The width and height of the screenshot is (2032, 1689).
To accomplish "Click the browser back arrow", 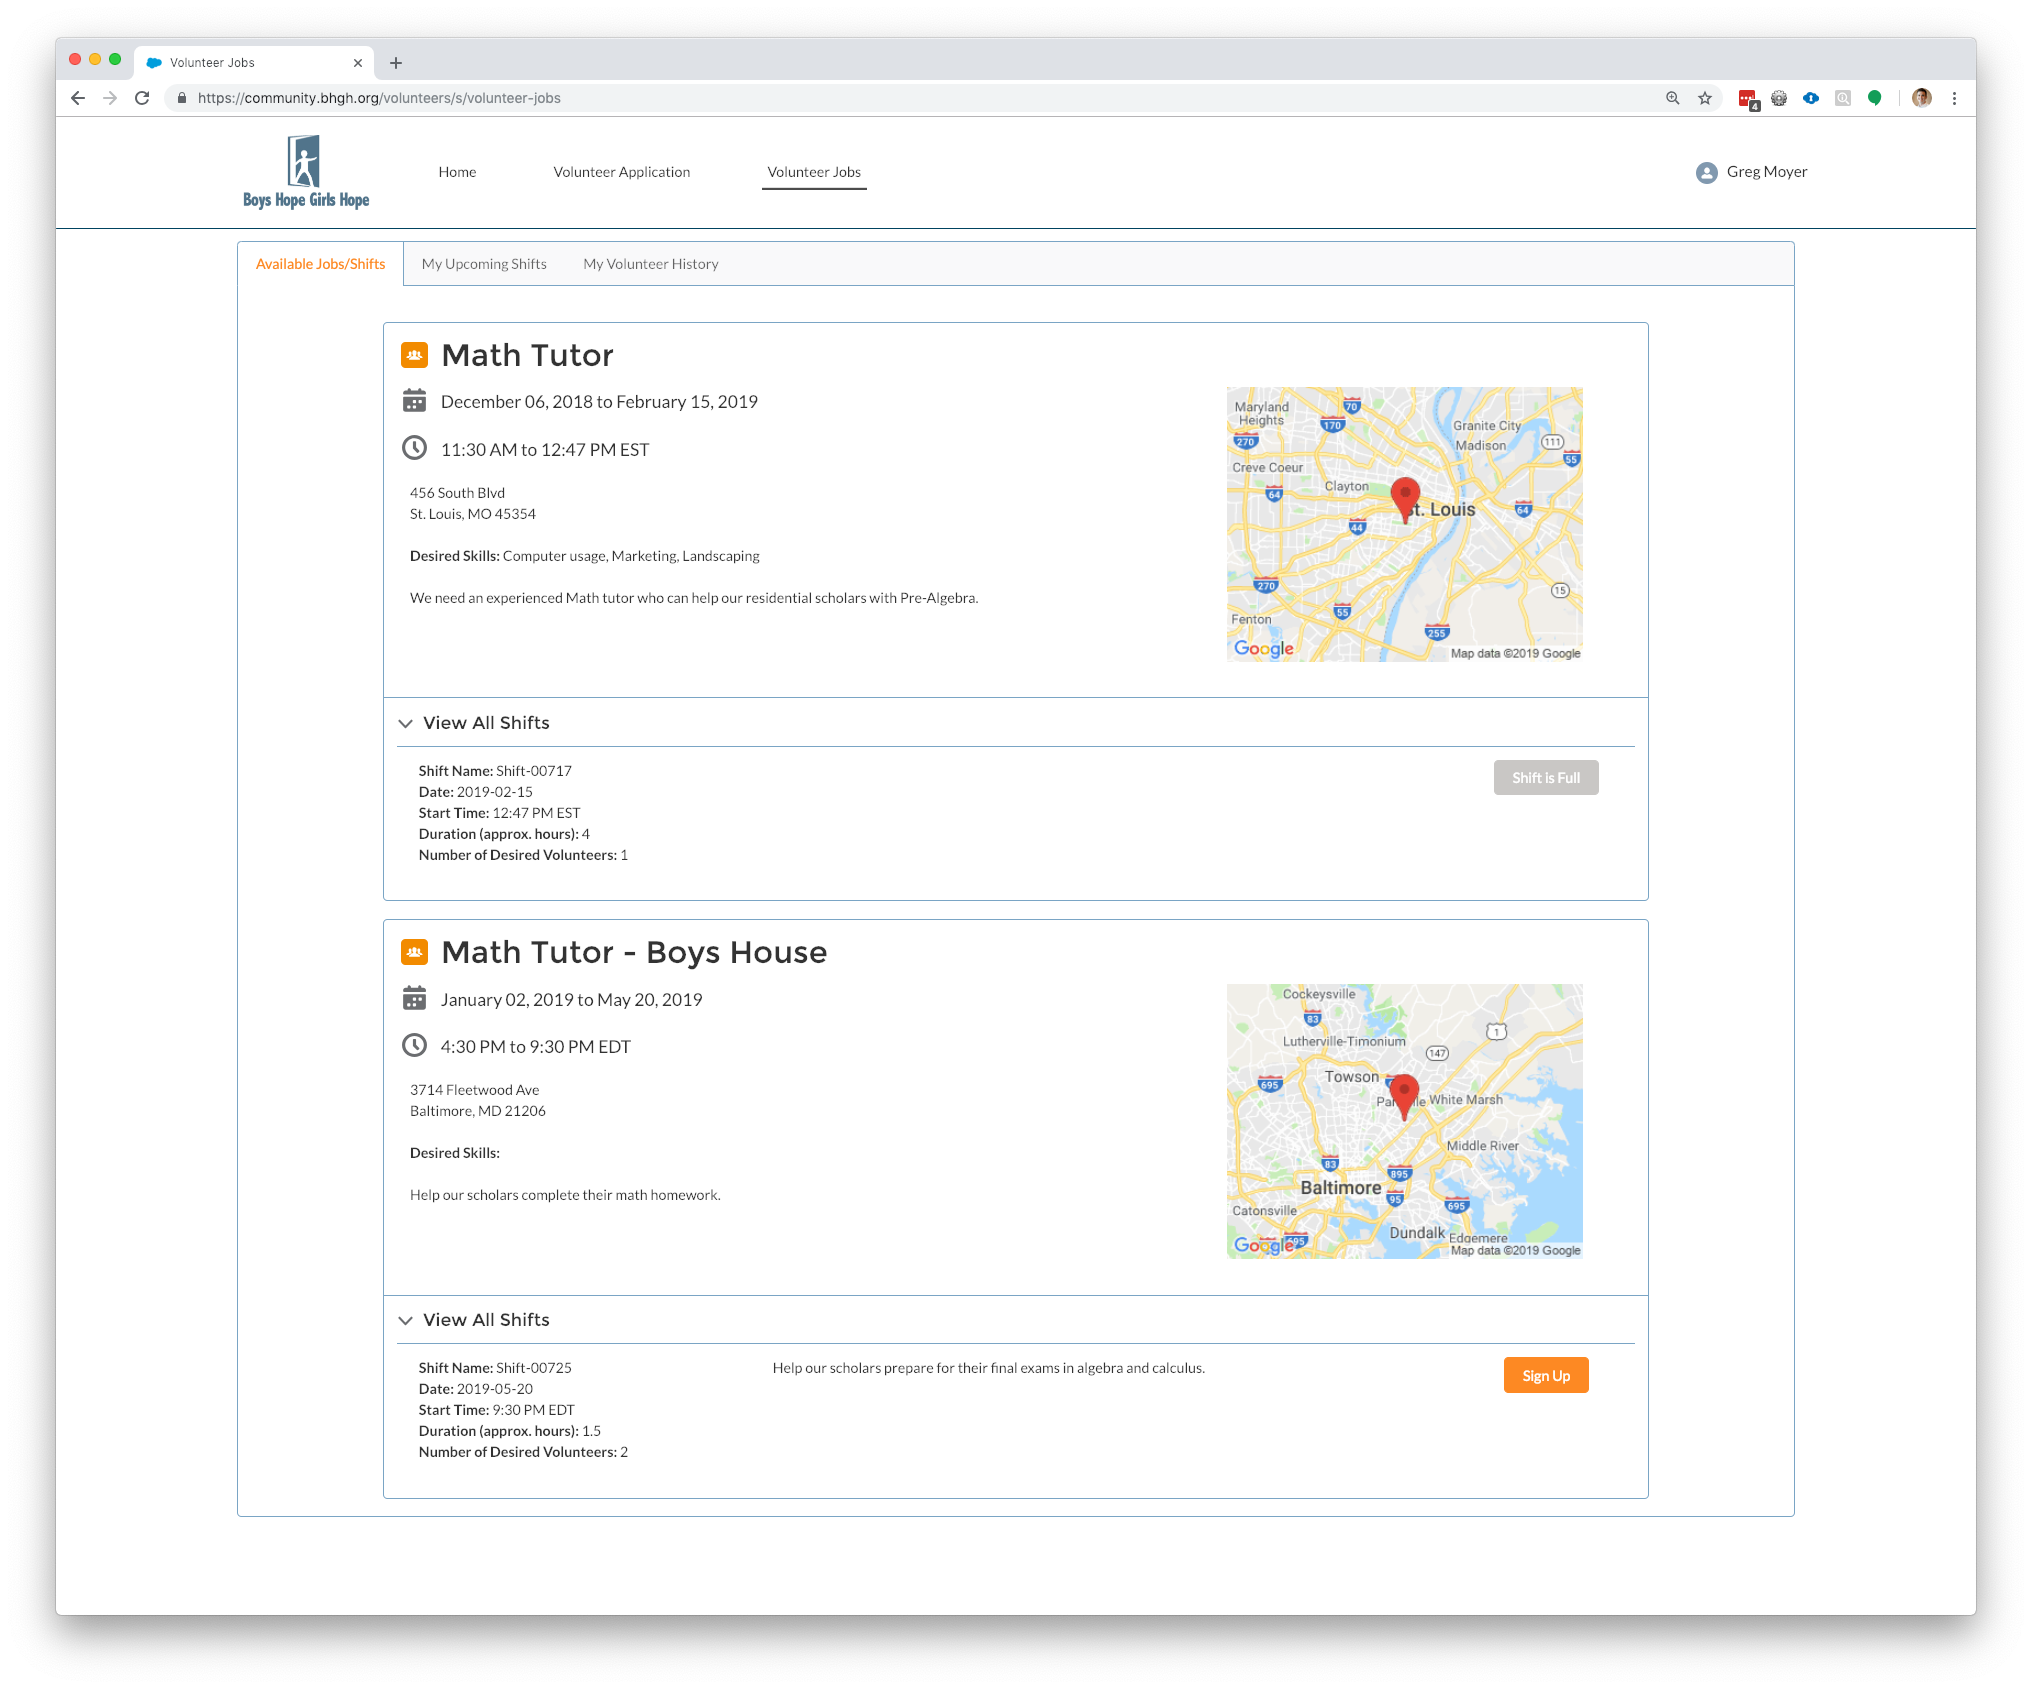I will [78, 98].
